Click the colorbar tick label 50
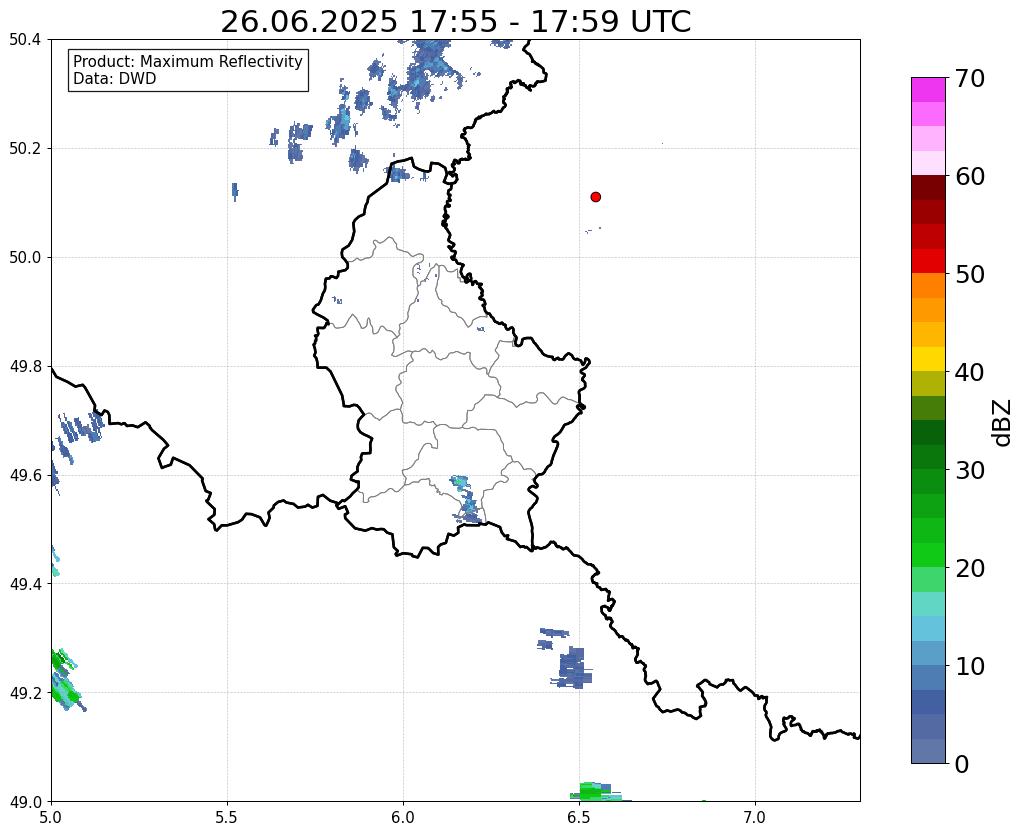Viewport: 1023px width, 834px height. (970, 274)
